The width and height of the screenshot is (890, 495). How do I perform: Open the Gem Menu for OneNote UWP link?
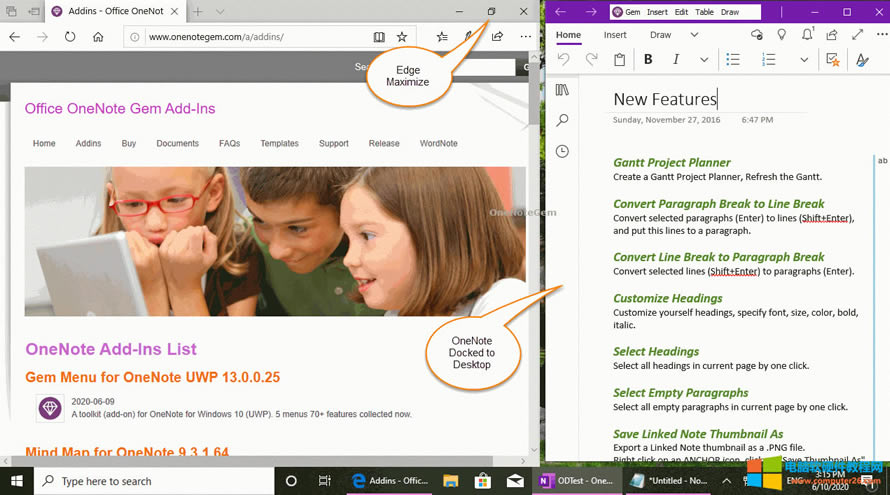pyautogui.click(x=152, y=377)
